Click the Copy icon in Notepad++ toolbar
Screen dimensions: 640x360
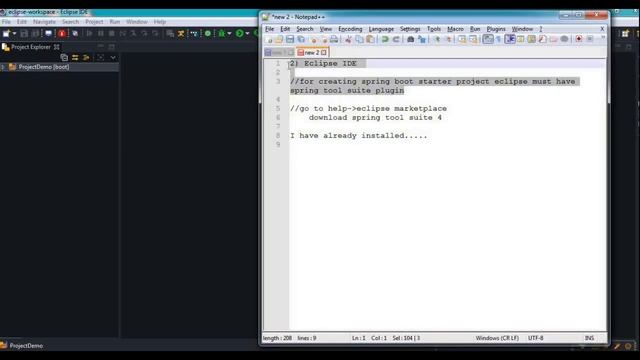click(359, 39)
